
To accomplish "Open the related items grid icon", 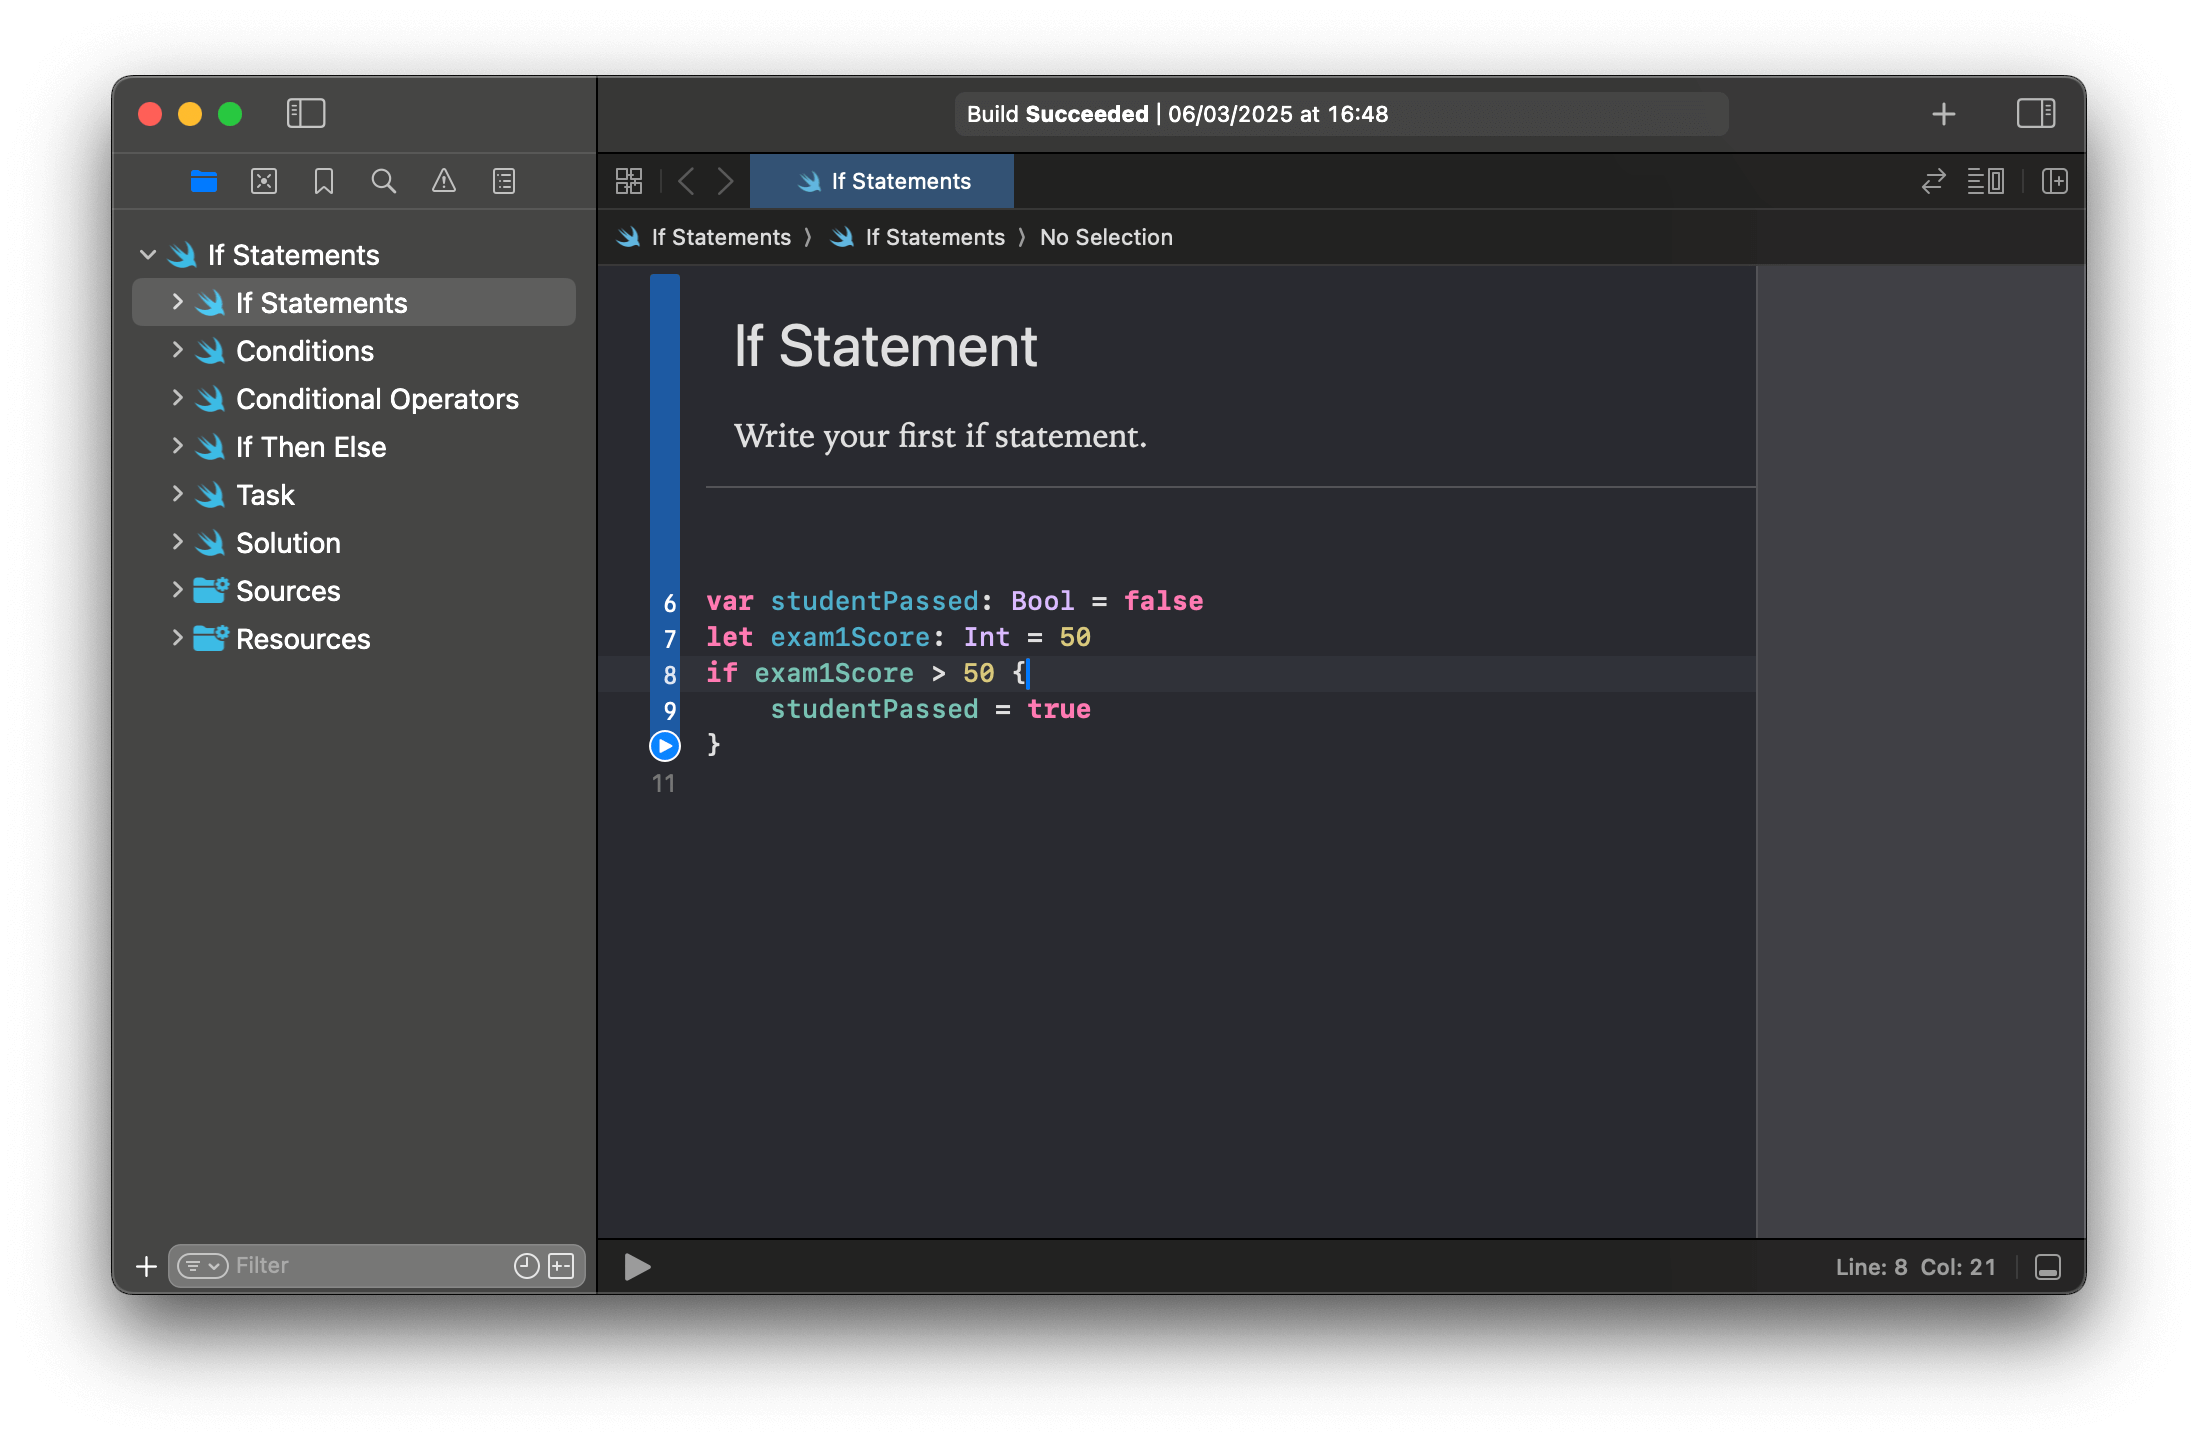I will tap(629, 181).
